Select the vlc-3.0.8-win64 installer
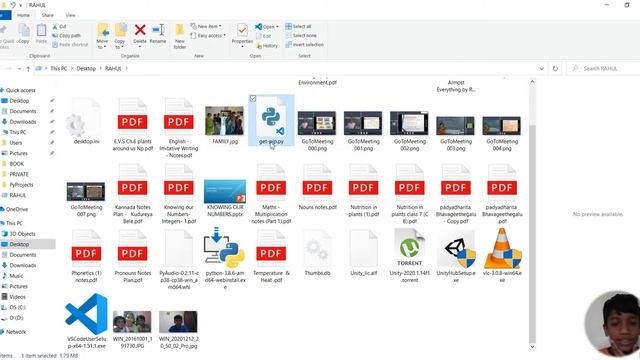This screenshot has height=360, width=640. click(502, 255)
